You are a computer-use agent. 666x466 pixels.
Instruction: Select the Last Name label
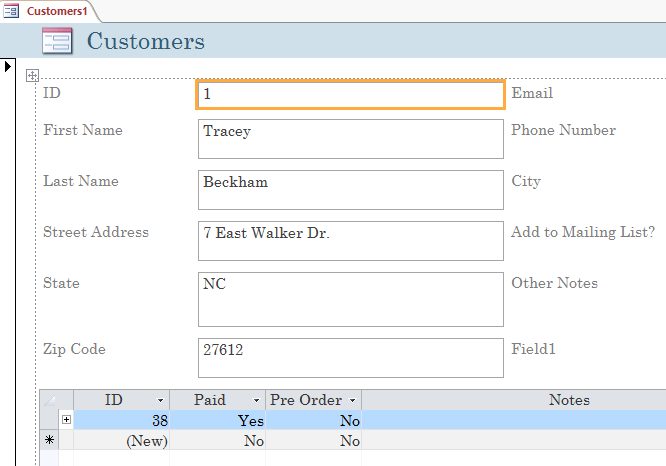coord(81,181)
